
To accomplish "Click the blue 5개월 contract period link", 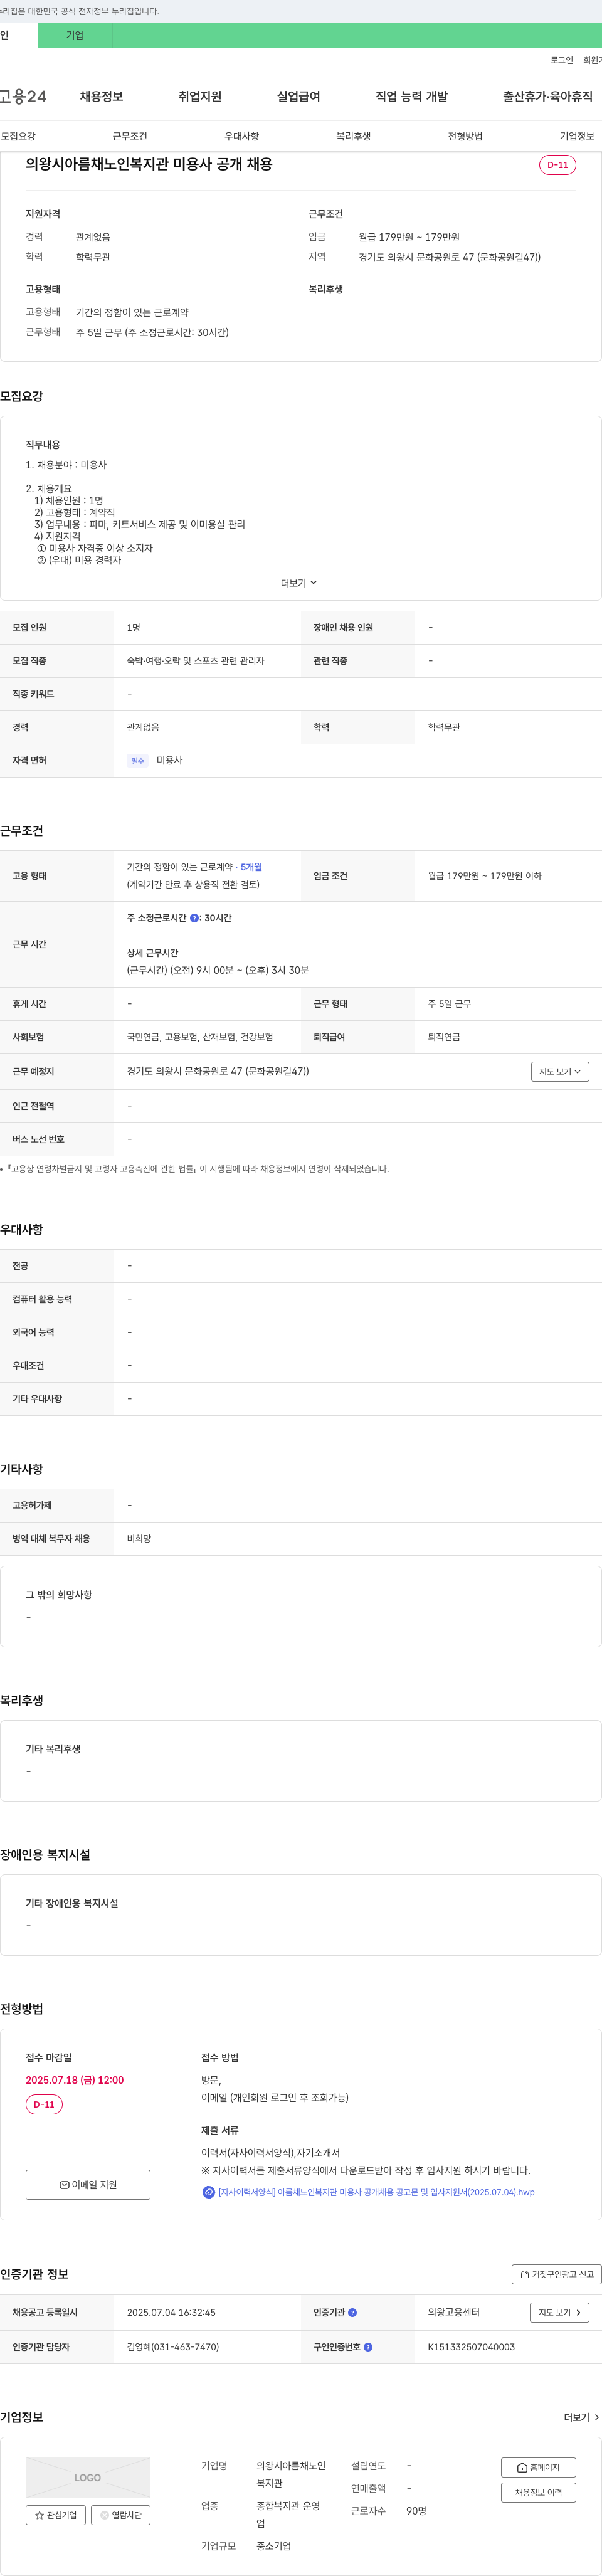I will tap(251, 867).
